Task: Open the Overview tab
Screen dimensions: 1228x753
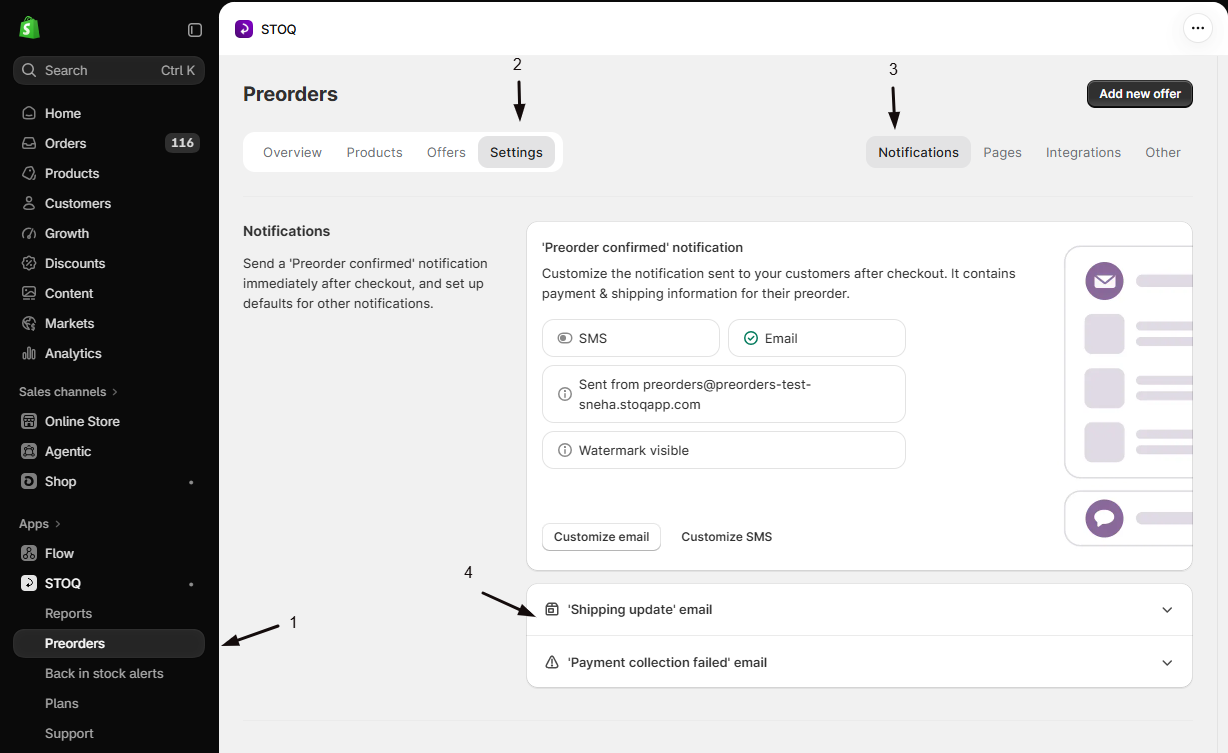Action: pyautogui.click(x=292, y=152)
